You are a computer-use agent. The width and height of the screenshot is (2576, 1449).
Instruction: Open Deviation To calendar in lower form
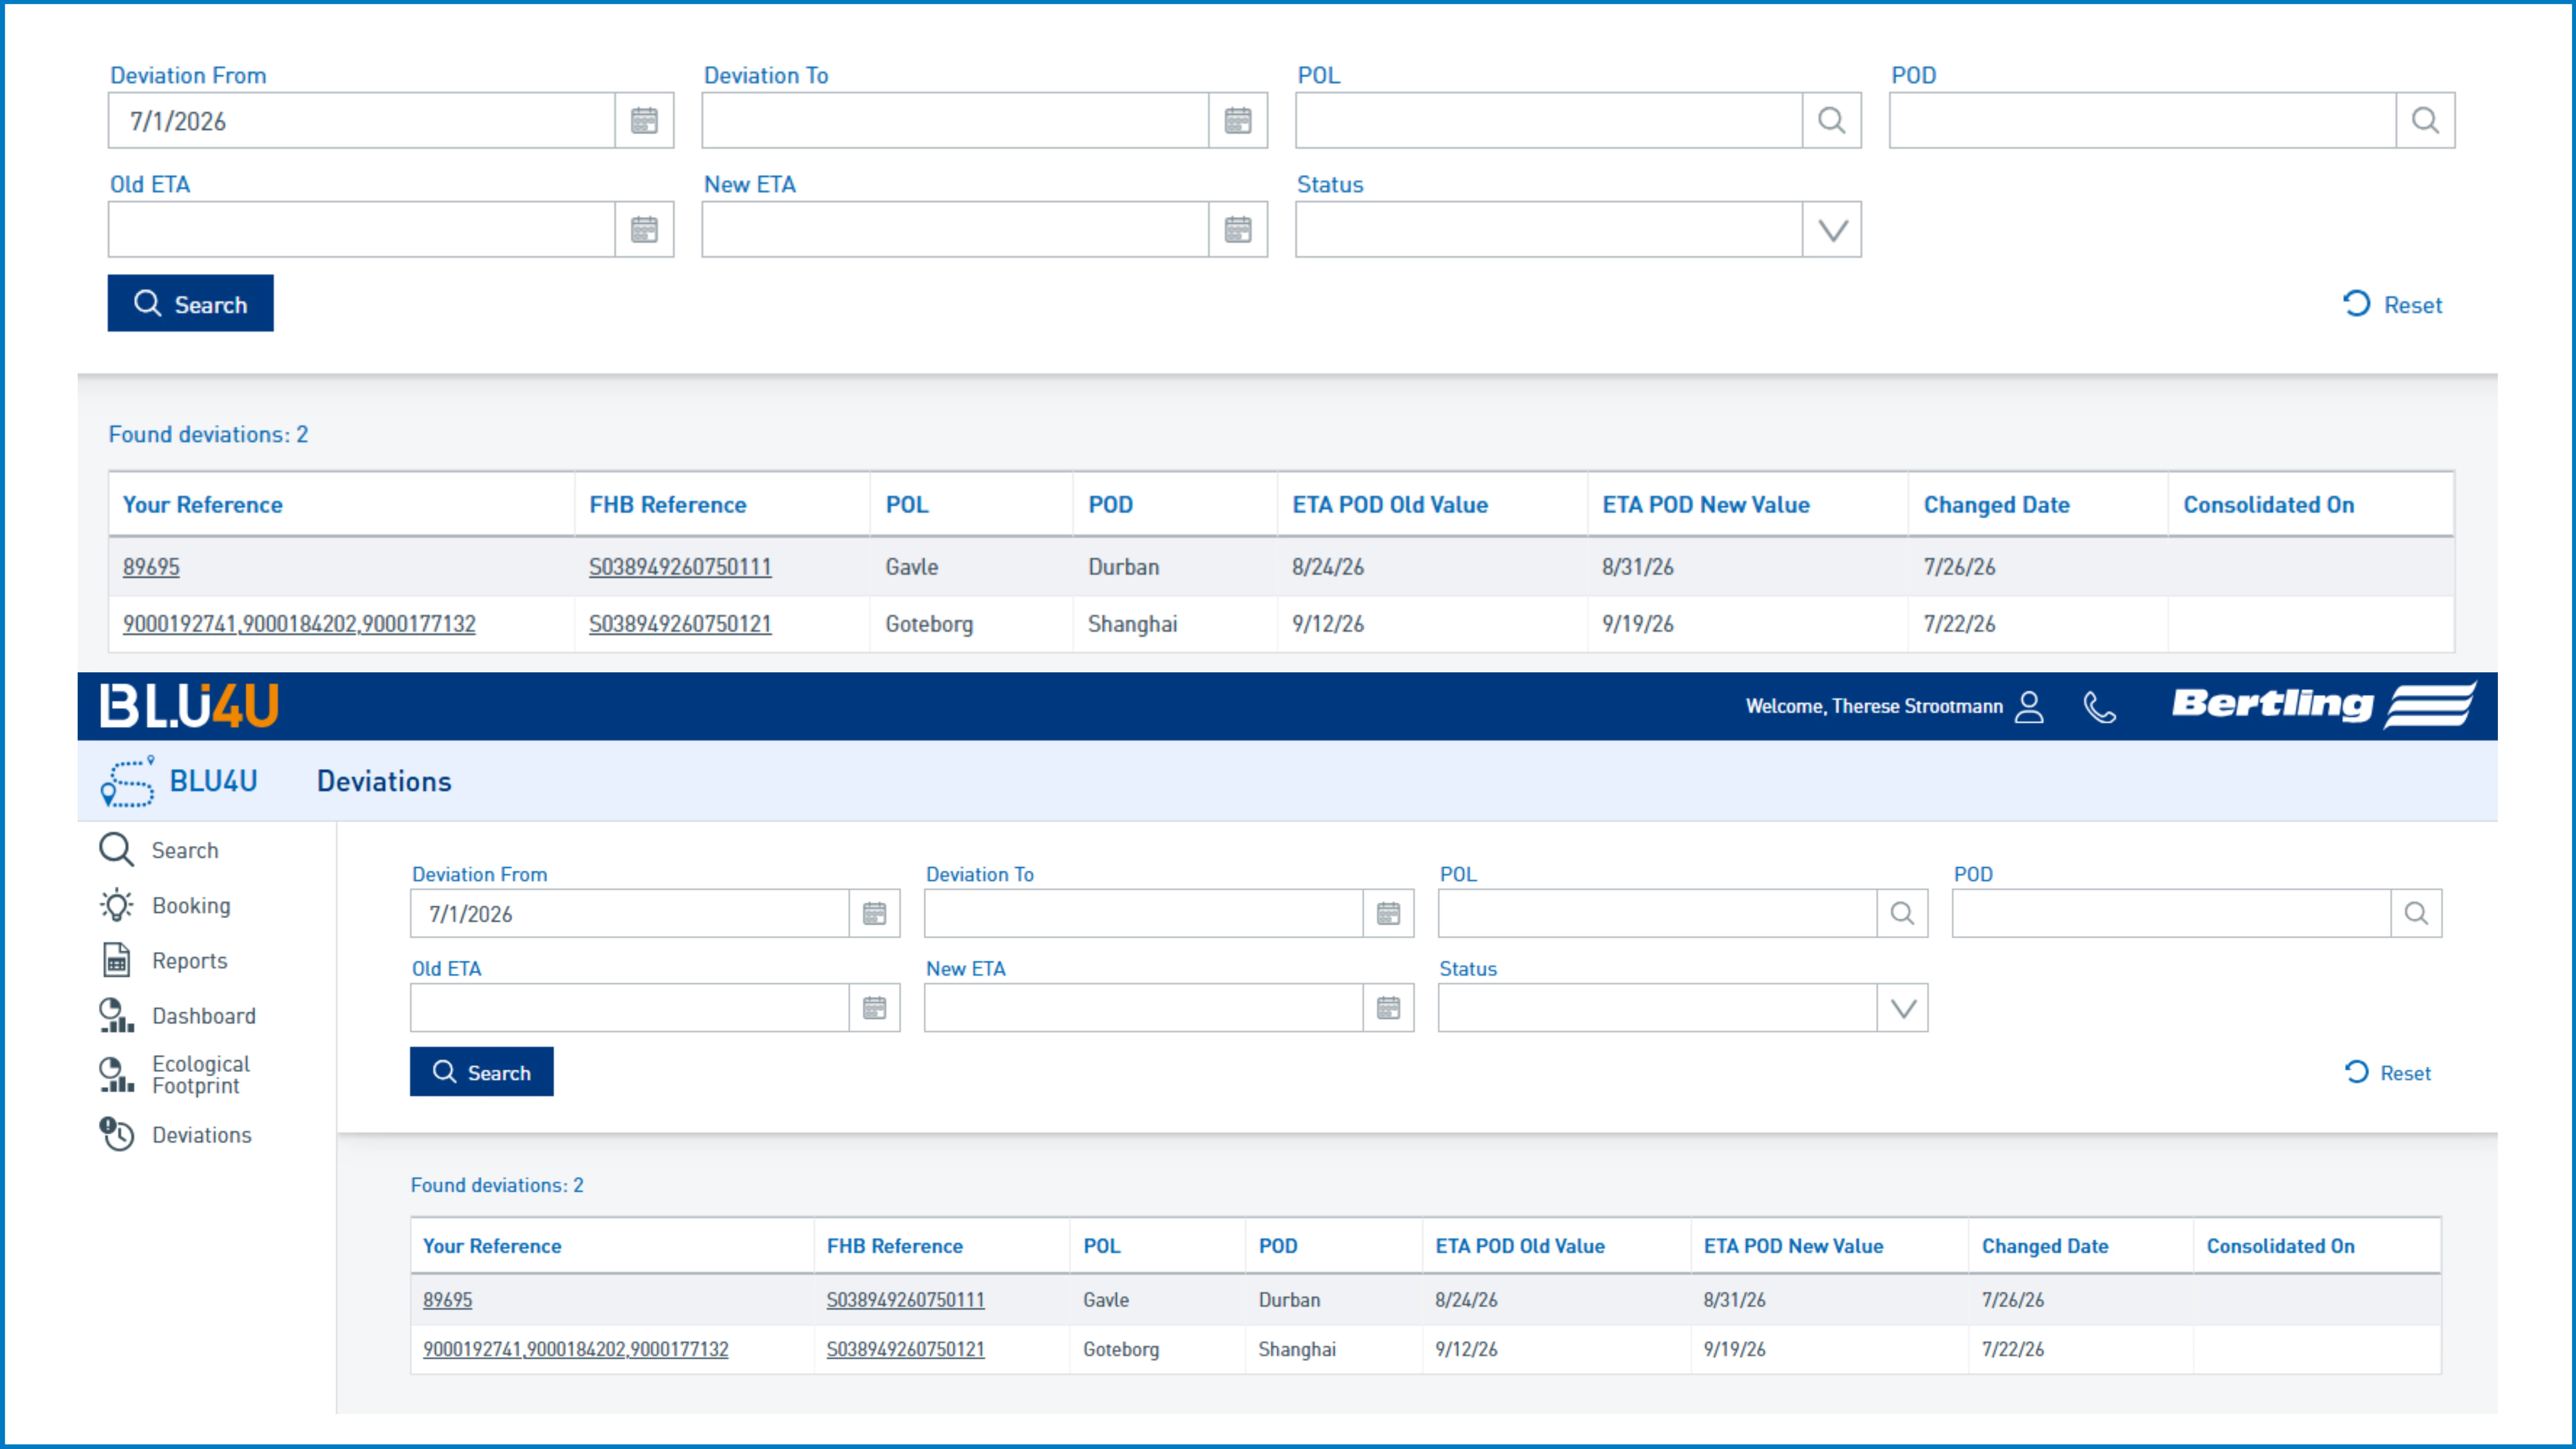pyautogui.click(x=1389, y=913)
